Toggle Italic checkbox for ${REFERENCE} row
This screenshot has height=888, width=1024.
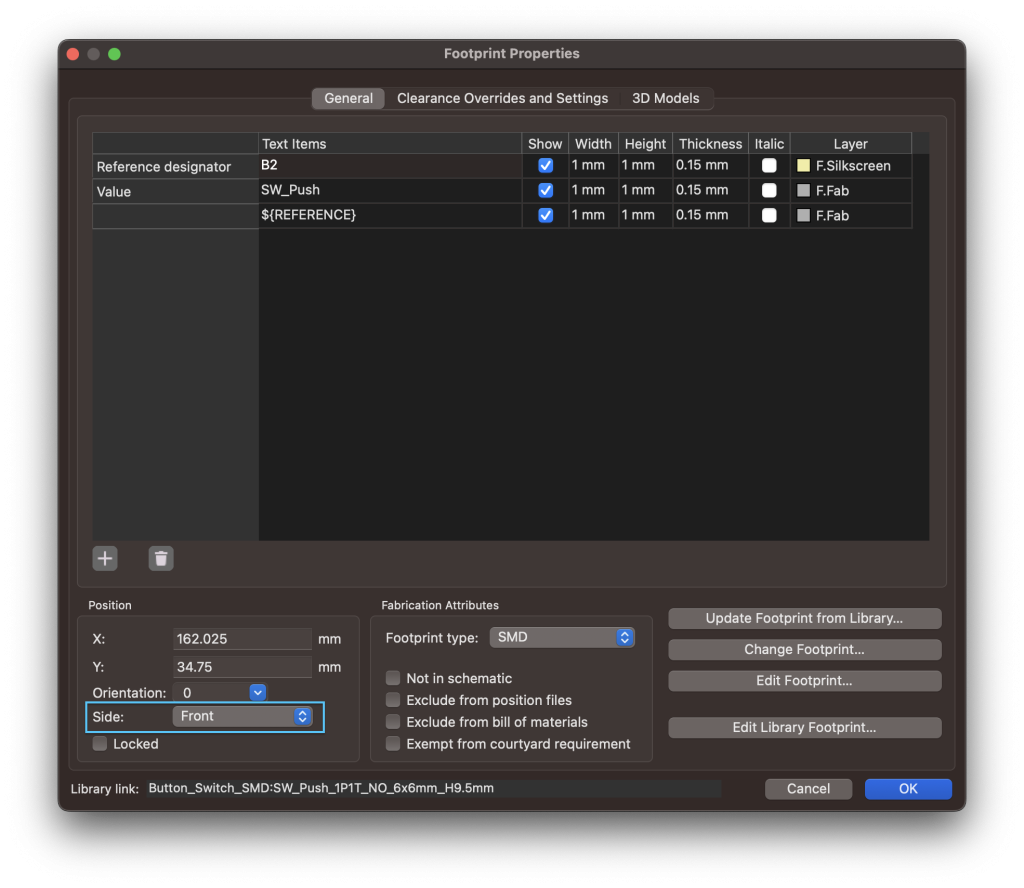769,215
